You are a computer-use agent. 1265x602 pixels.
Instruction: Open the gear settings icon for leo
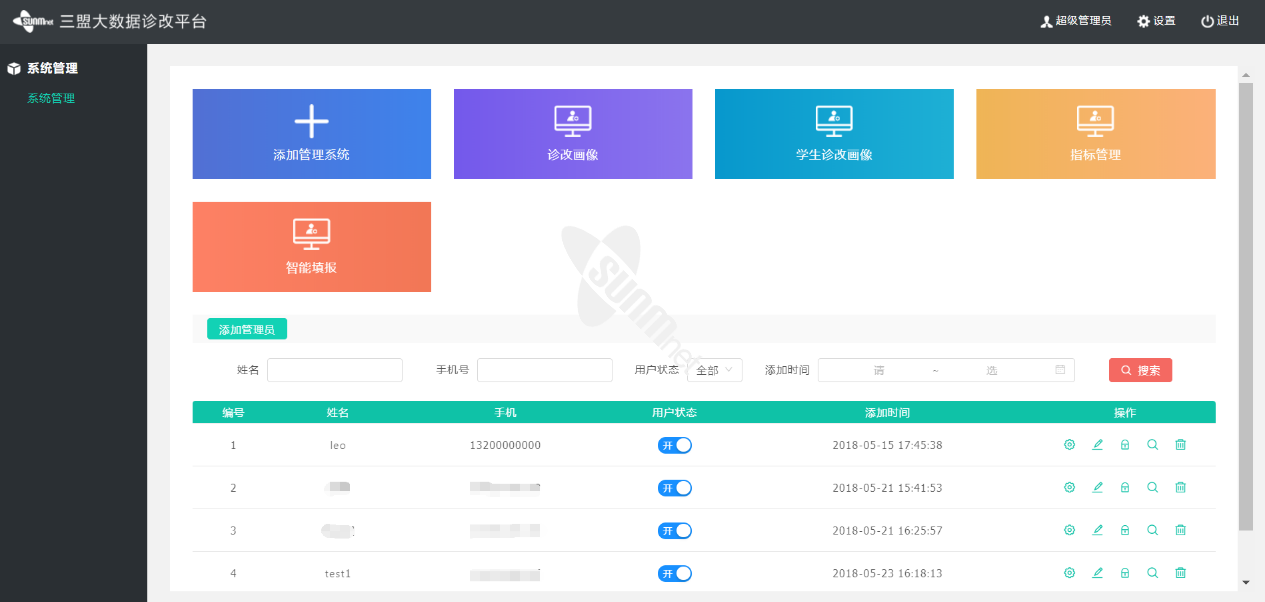click(1069, 445)
